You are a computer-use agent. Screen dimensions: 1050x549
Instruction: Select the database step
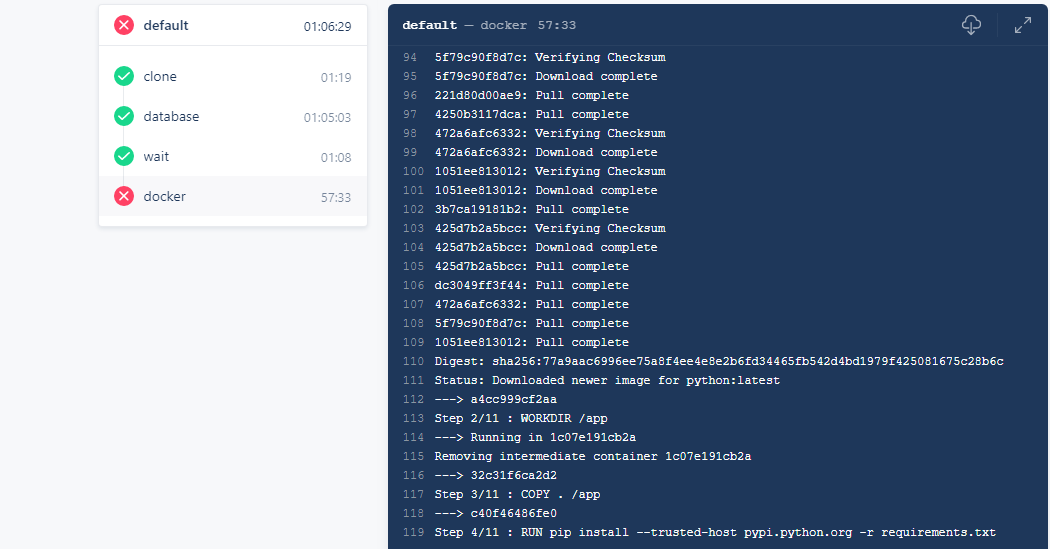233,116
